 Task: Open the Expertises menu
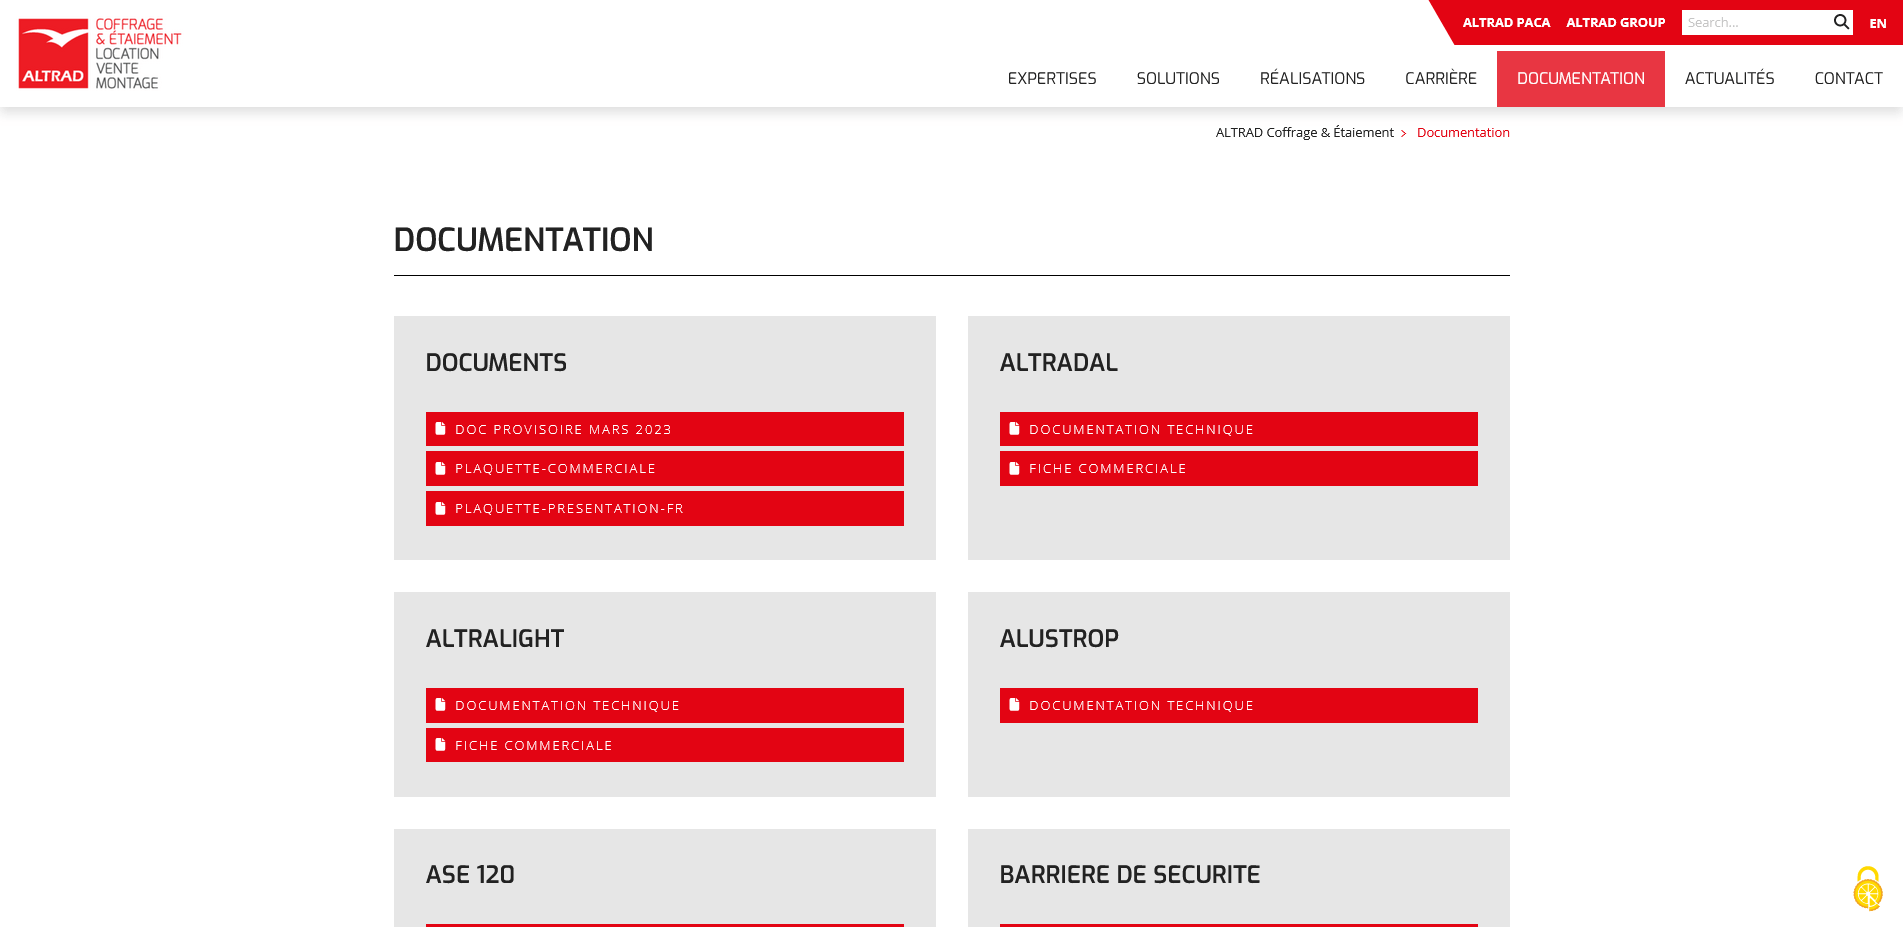pyautogui.click(x=1052, y=78)
